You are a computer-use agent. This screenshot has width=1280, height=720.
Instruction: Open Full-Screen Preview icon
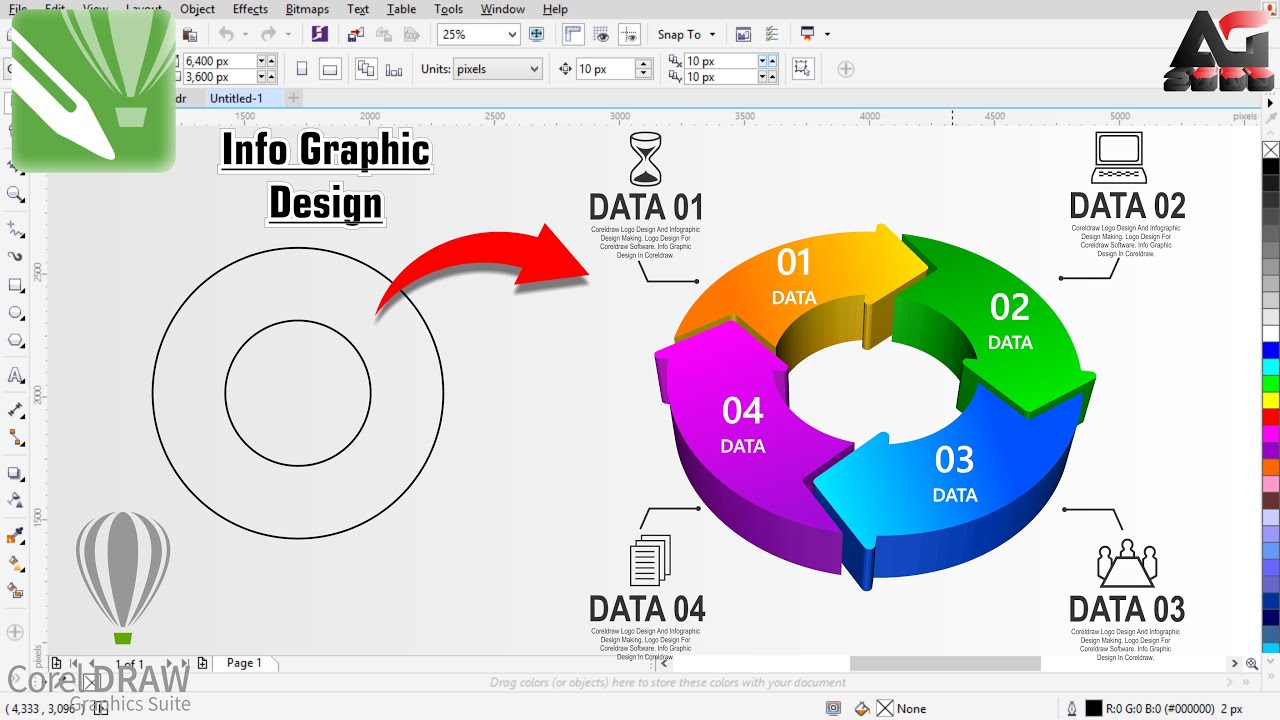[536, 34]
